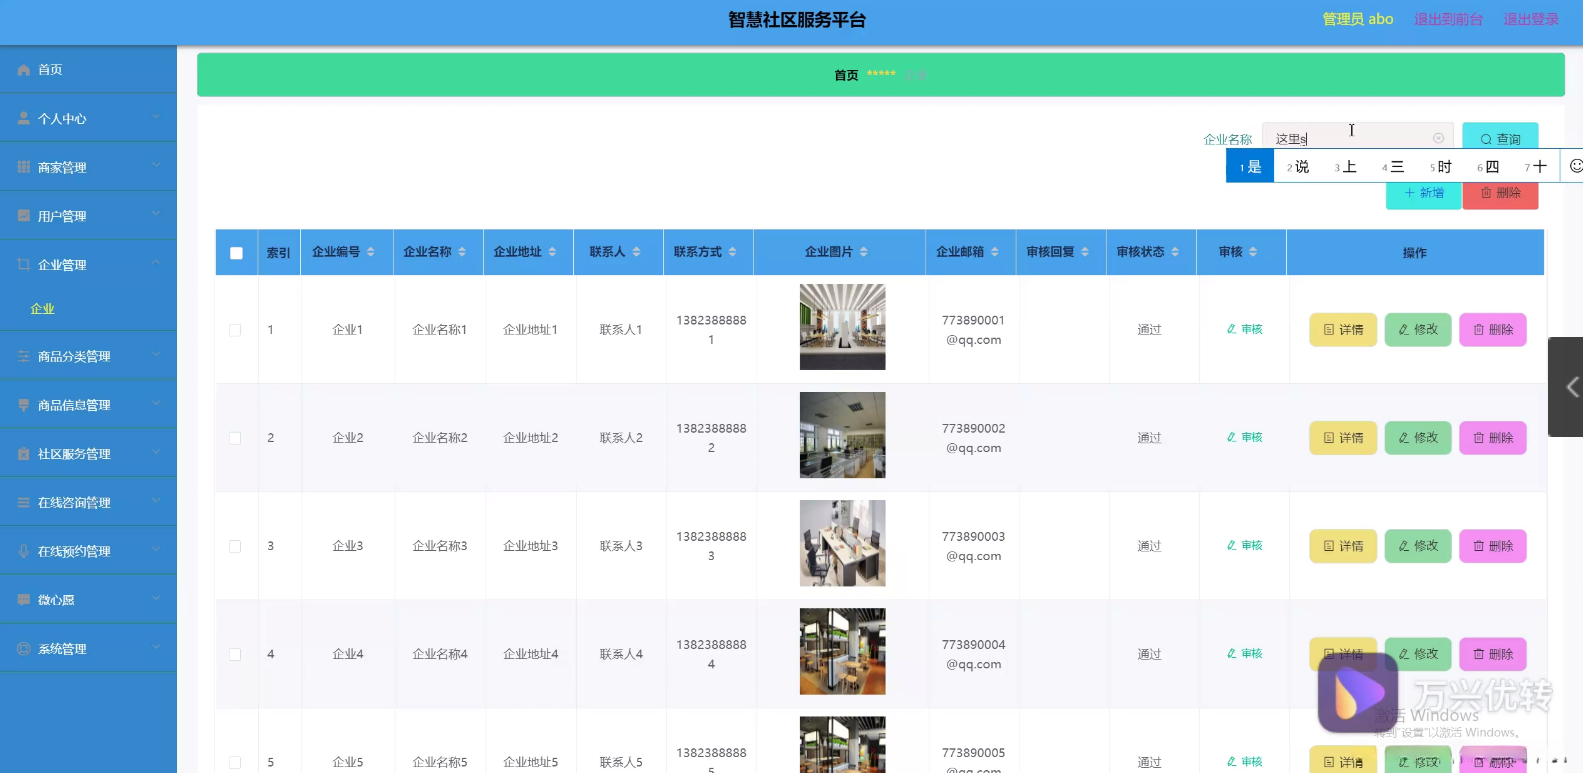This screenshot has width=1583, height=773.
Task: Toggle the select-all checkbox in table header
Action: coord(236,253)
